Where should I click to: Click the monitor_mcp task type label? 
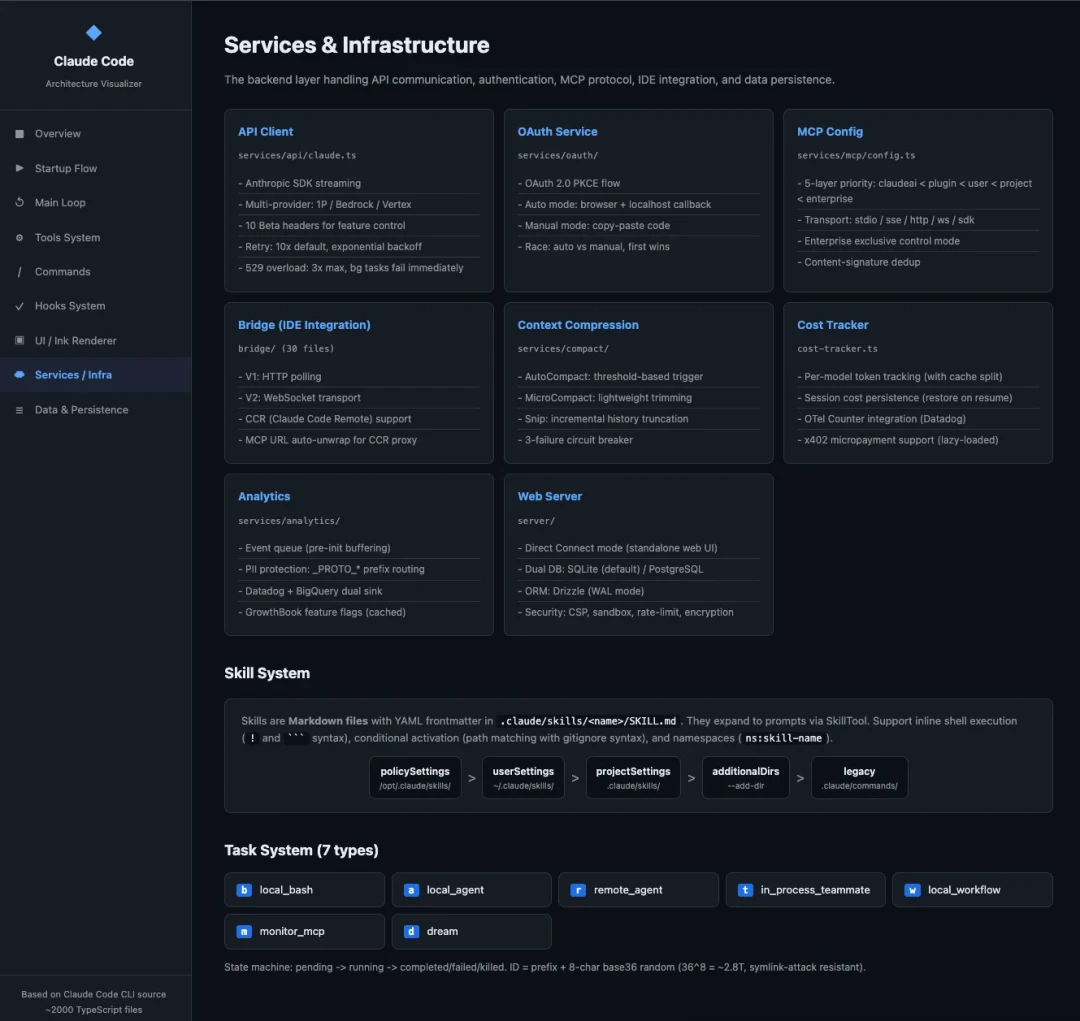coord(292,931)
